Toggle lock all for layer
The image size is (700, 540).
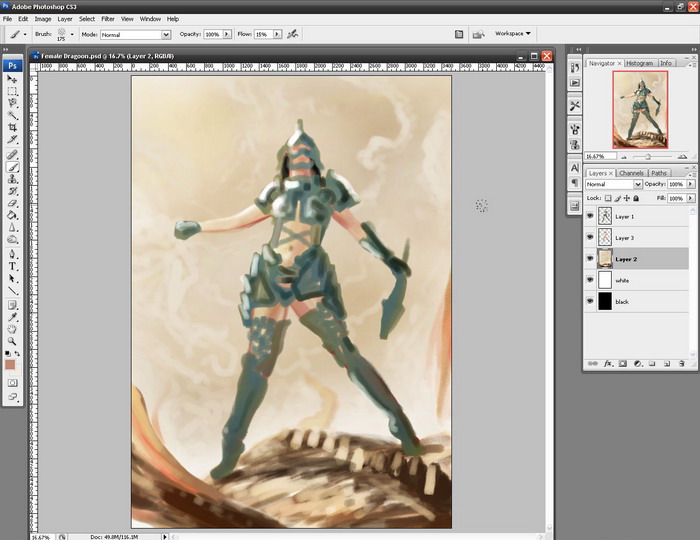[636, 198]
